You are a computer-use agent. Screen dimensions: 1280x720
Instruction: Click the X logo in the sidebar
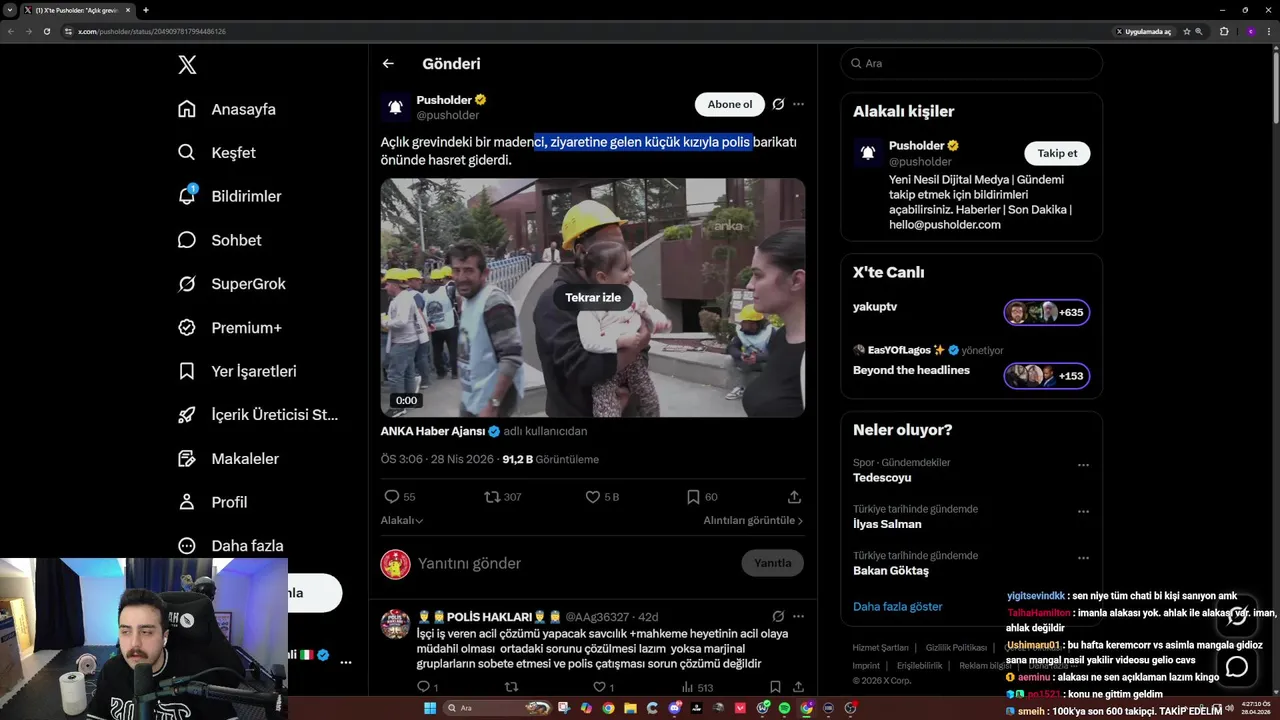click(187, 65)
